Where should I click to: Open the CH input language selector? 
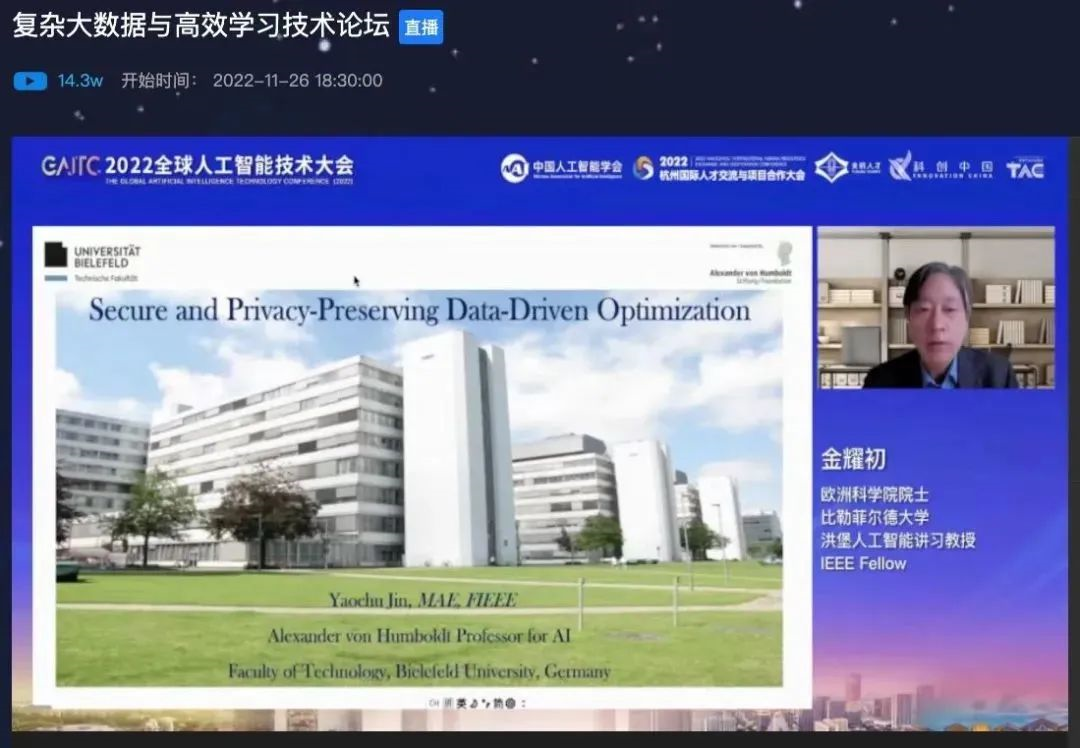click(434, 703)
